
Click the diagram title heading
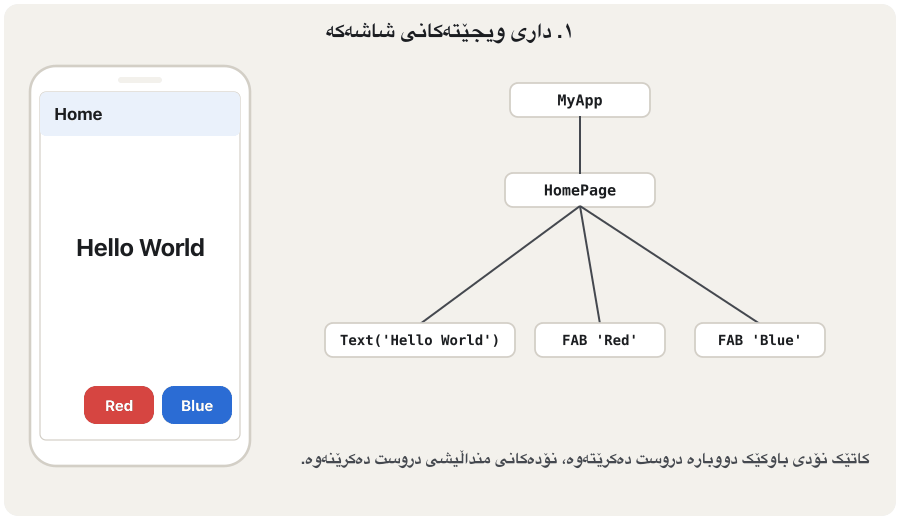tap(449, 32)
